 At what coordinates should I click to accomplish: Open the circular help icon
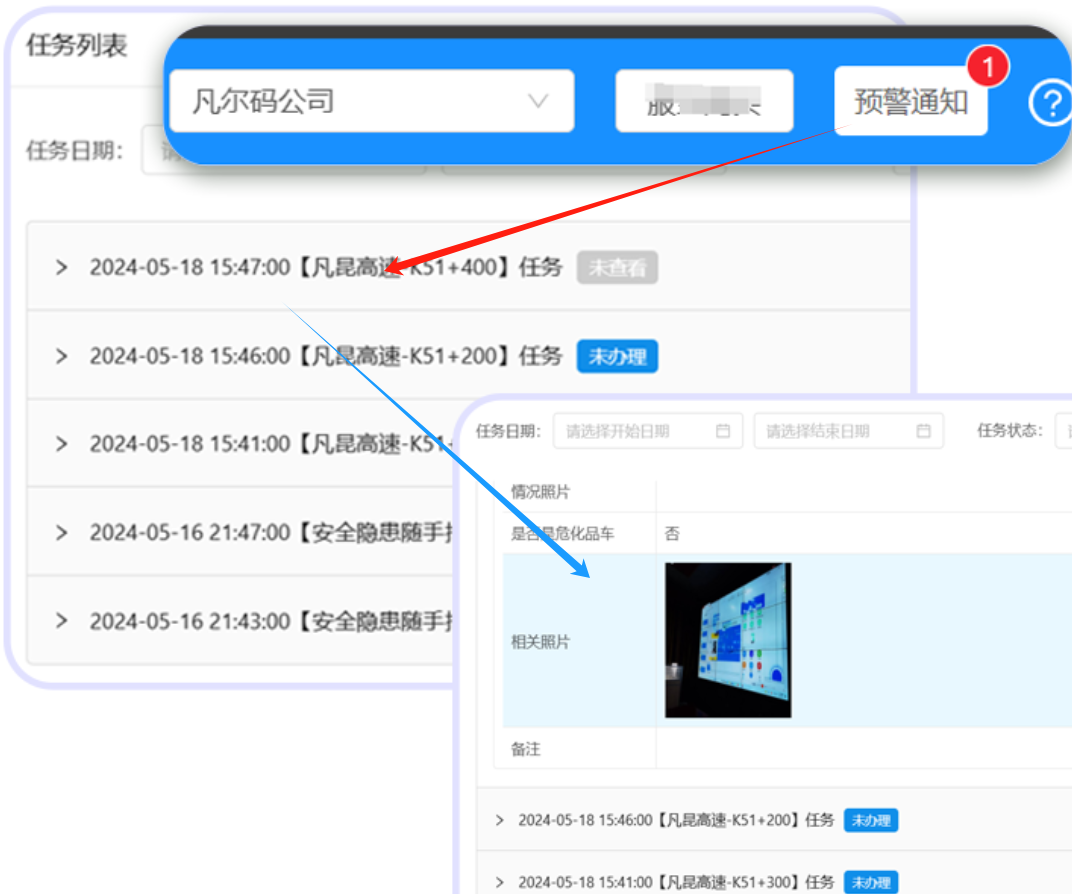(1051, 103)
